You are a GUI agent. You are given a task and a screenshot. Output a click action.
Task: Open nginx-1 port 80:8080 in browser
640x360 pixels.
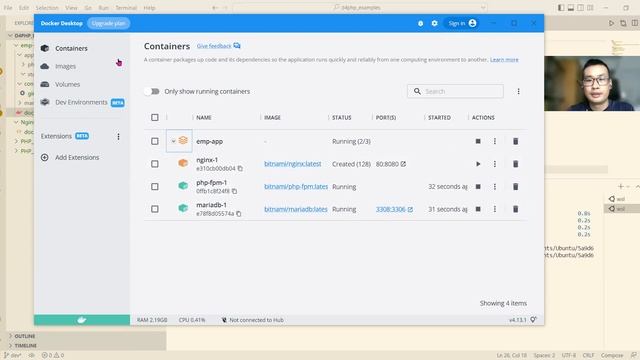click(391, 164)
